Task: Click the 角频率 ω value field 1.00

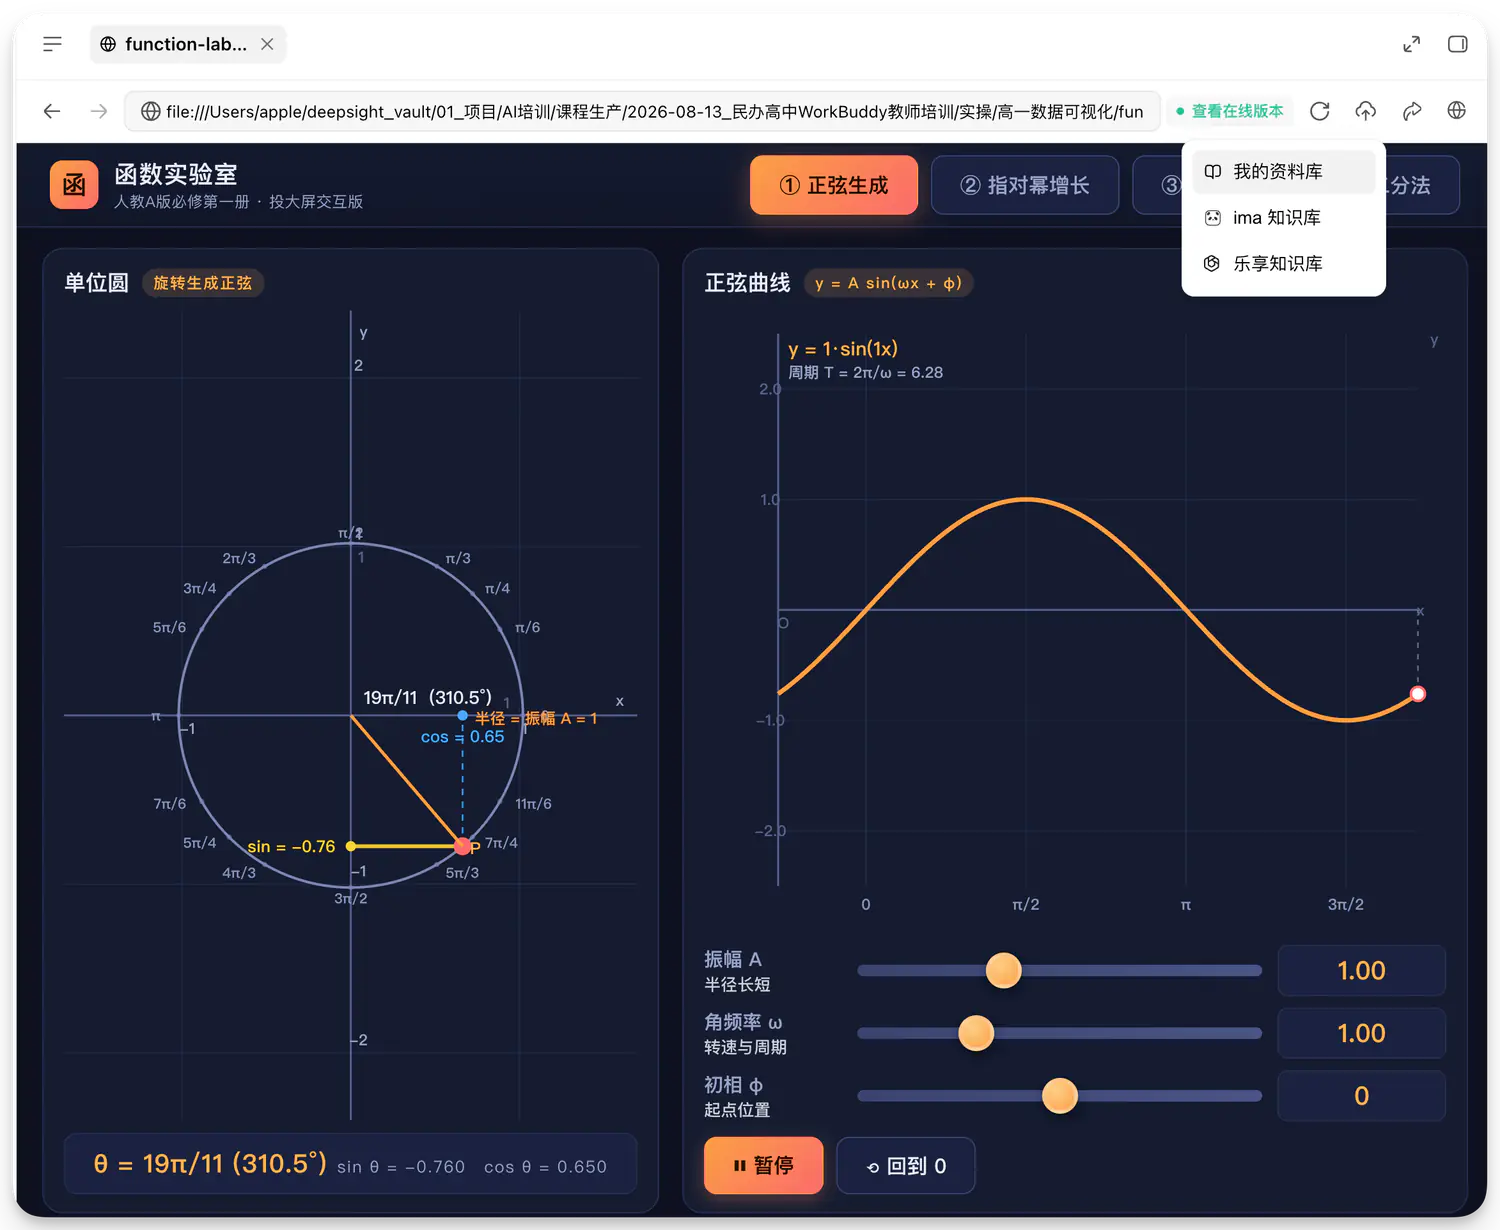Action: (x=1362, y=1033)
